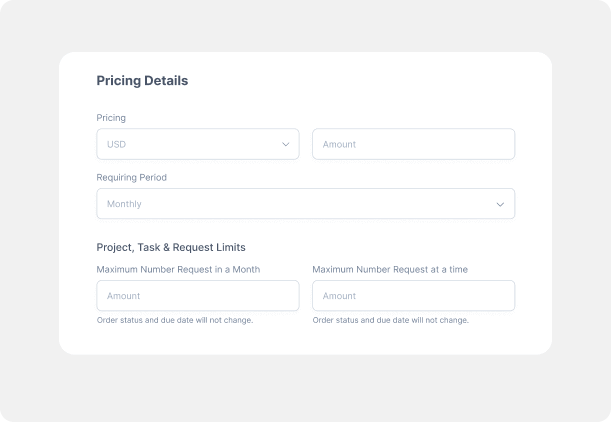
Task: Click the Requiring Period label
Action: coord(132,177)
